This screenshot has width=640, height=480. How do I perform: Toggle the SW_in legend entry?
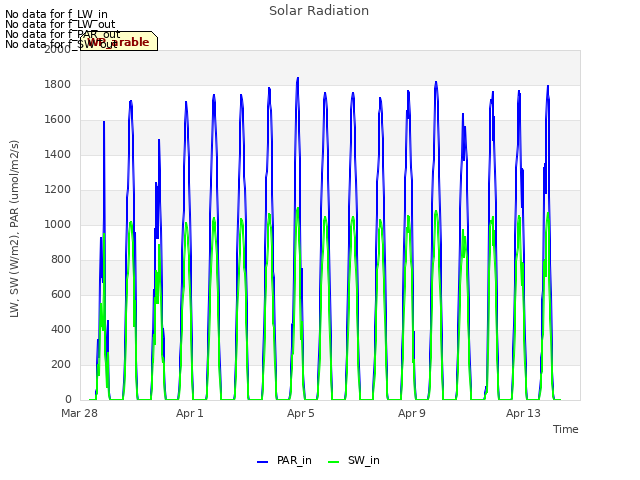point(354,460)
